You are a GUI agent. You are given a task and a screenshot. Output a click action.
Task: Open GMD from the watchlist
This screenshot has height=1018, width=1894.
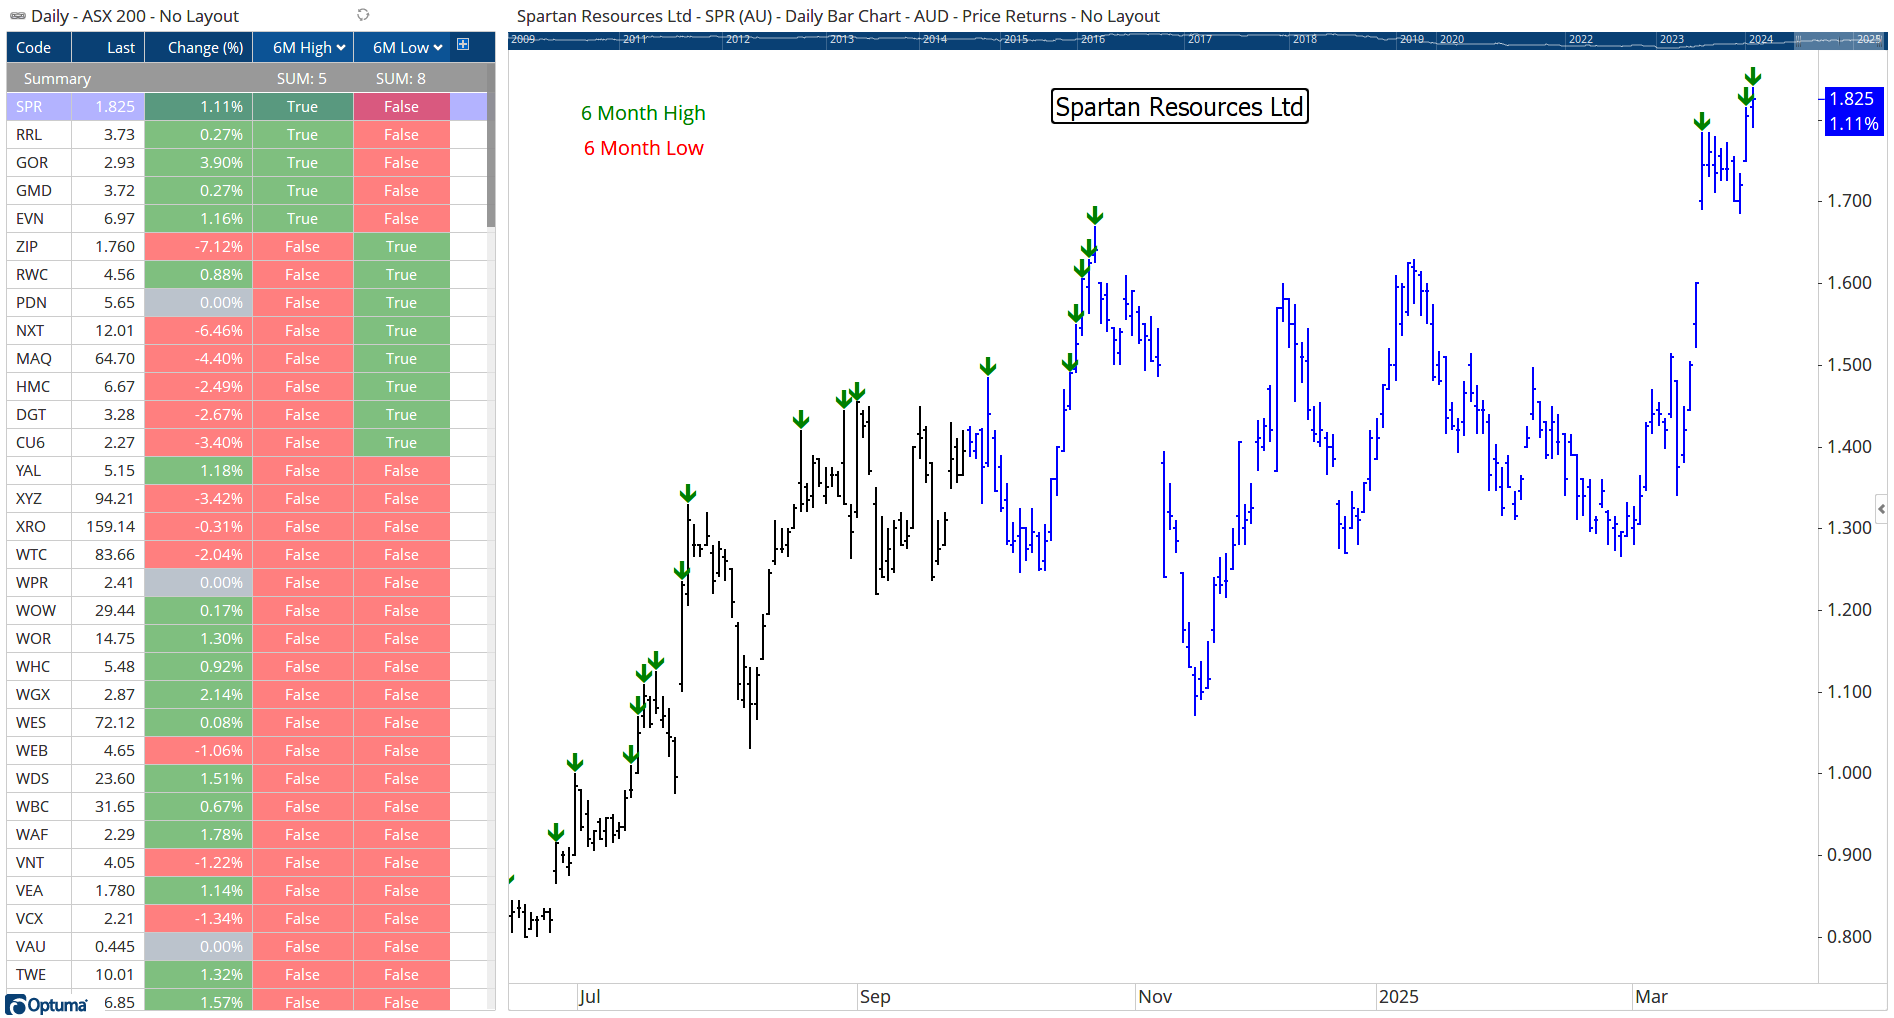tap(39, 191)
